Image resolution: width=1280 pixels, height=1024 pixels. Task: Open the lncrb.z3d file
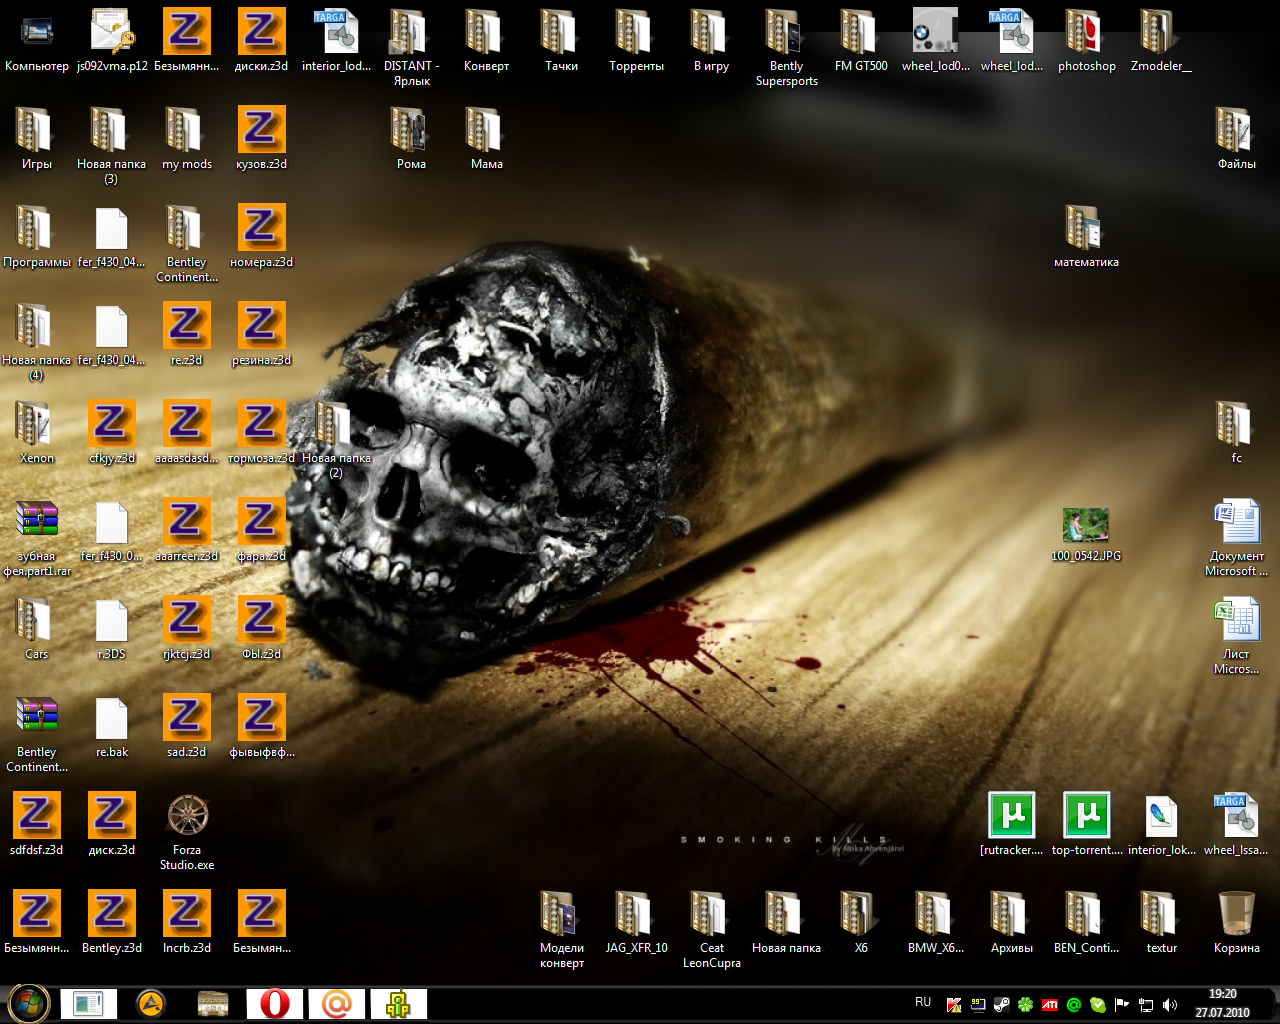[187, 924]
